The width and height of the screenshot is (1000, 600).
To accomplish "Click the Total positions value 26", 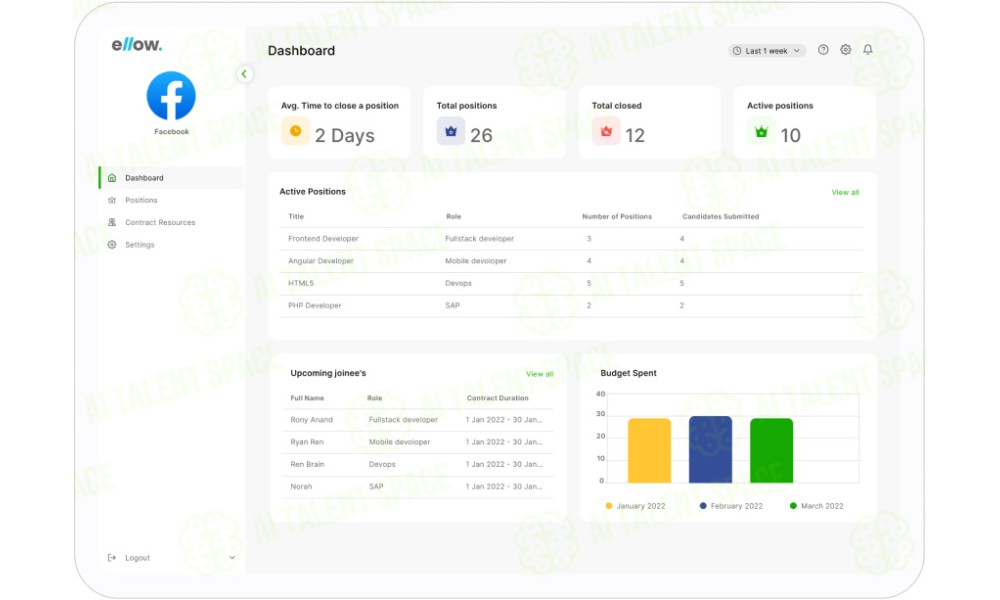I will tap(482, 135).
